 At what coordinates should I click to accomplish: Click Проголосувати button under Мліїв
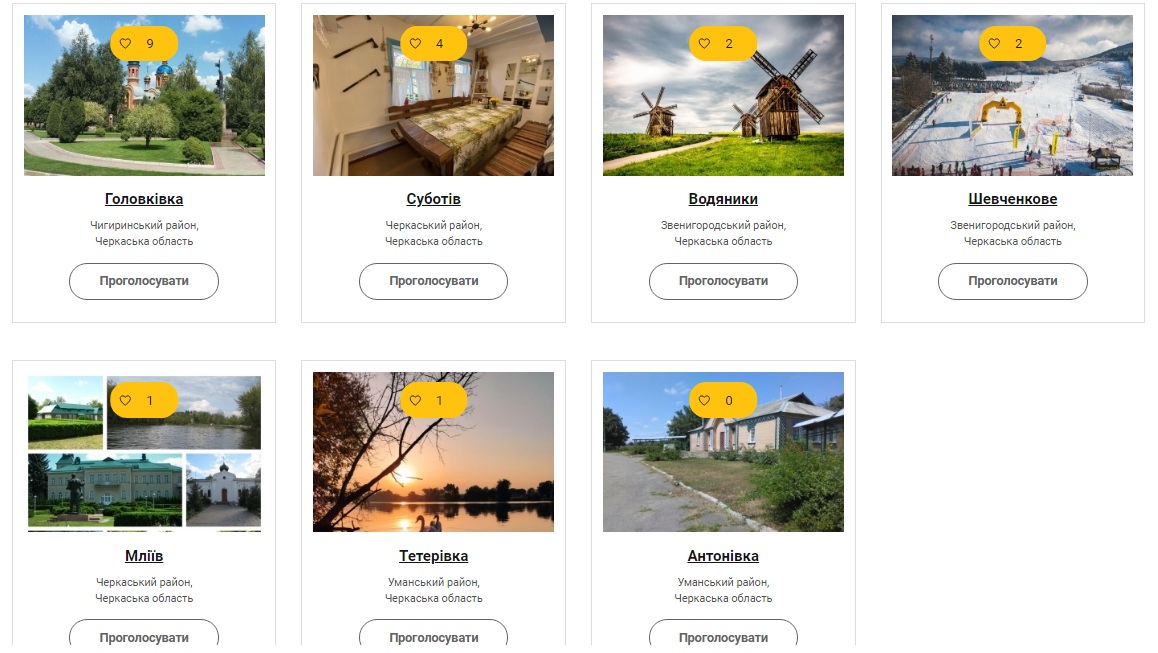144,635
